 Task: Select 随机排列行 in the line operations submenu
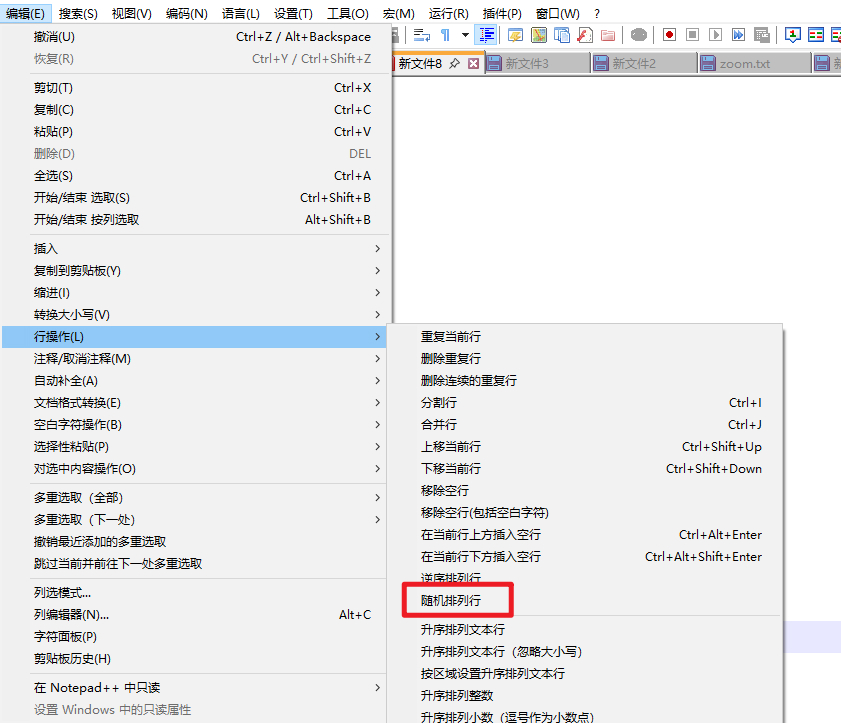pyautogui.click(x=585, y=601)
